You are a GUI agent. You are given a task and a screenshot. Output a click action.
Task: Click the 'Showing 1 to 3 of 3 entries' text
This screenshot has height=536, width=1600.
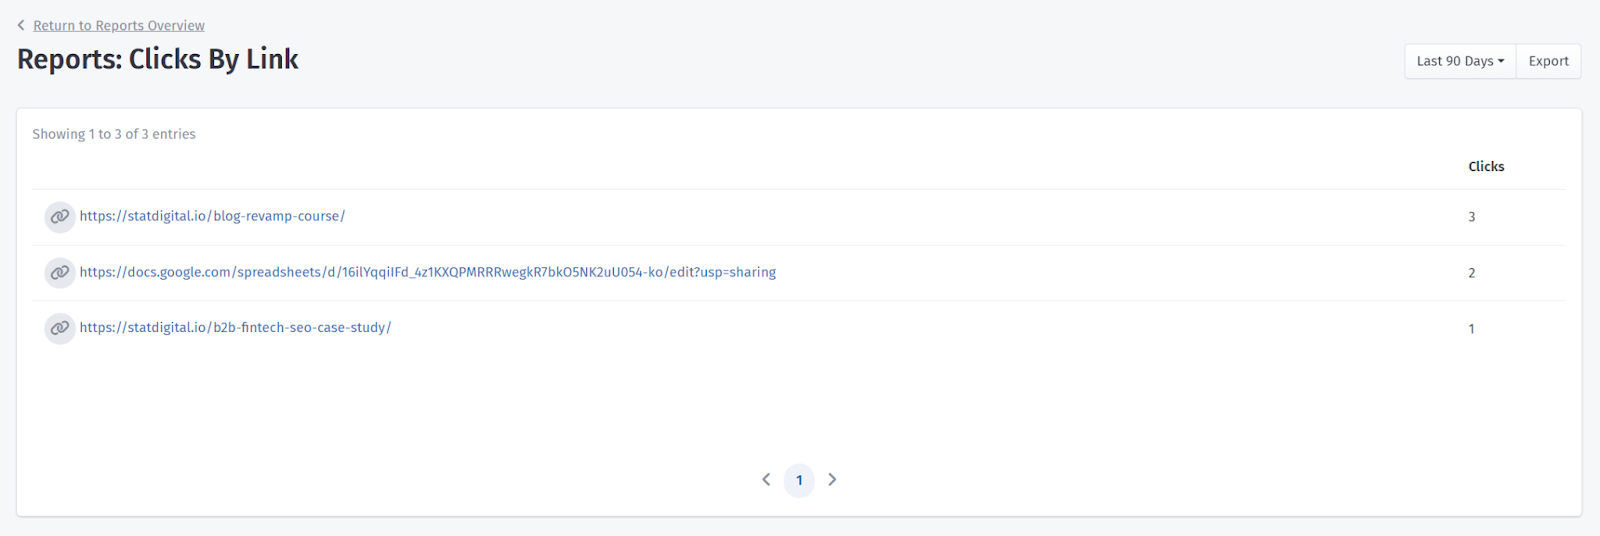point(114,134)
